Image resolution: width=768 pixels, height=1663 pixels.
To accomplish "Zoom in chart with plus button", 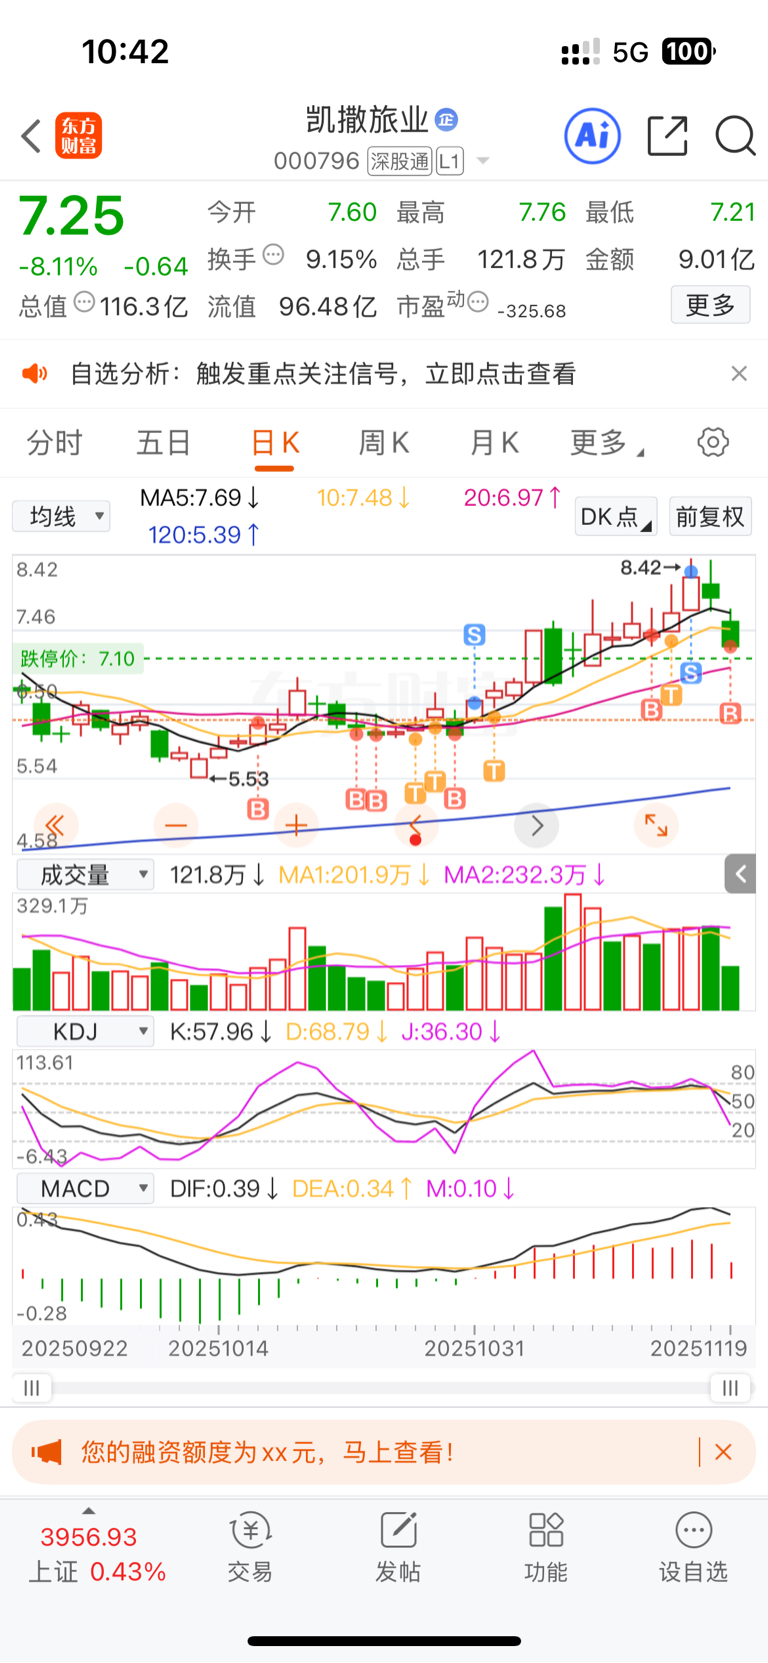I will (x=296, y=825).
